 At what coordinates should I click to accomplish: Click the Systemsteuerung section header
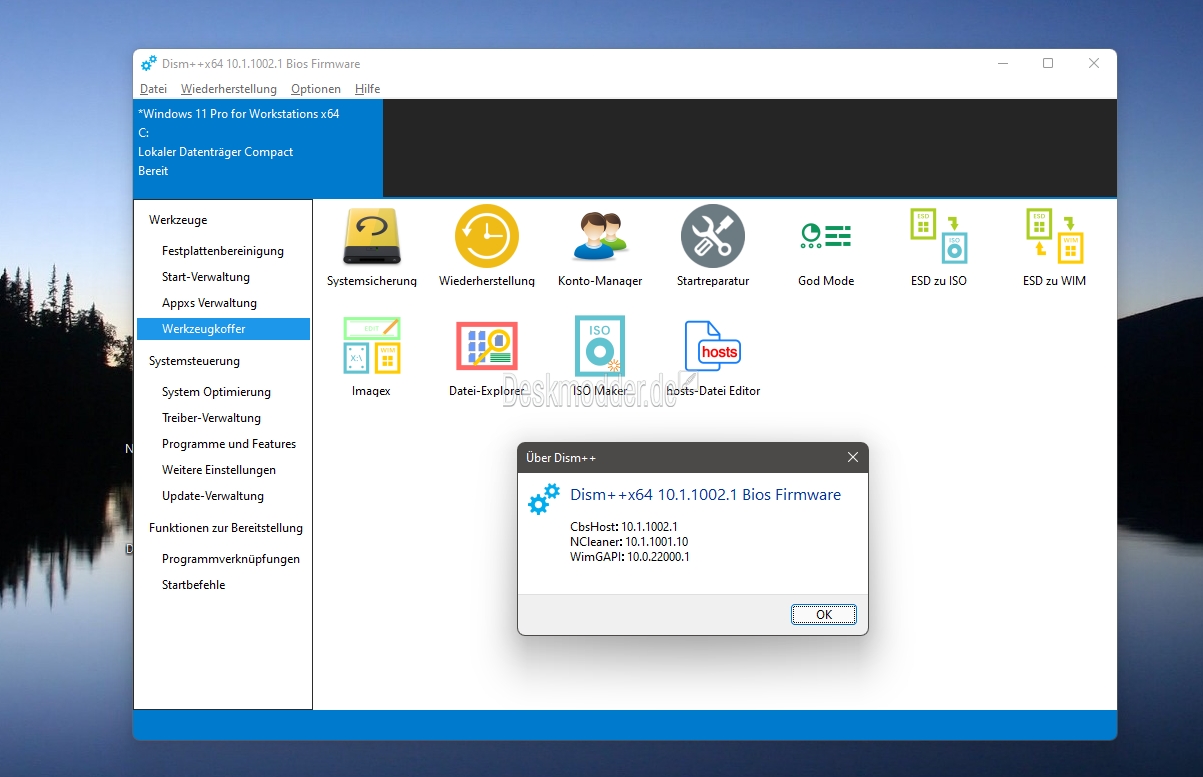[194, 361]
